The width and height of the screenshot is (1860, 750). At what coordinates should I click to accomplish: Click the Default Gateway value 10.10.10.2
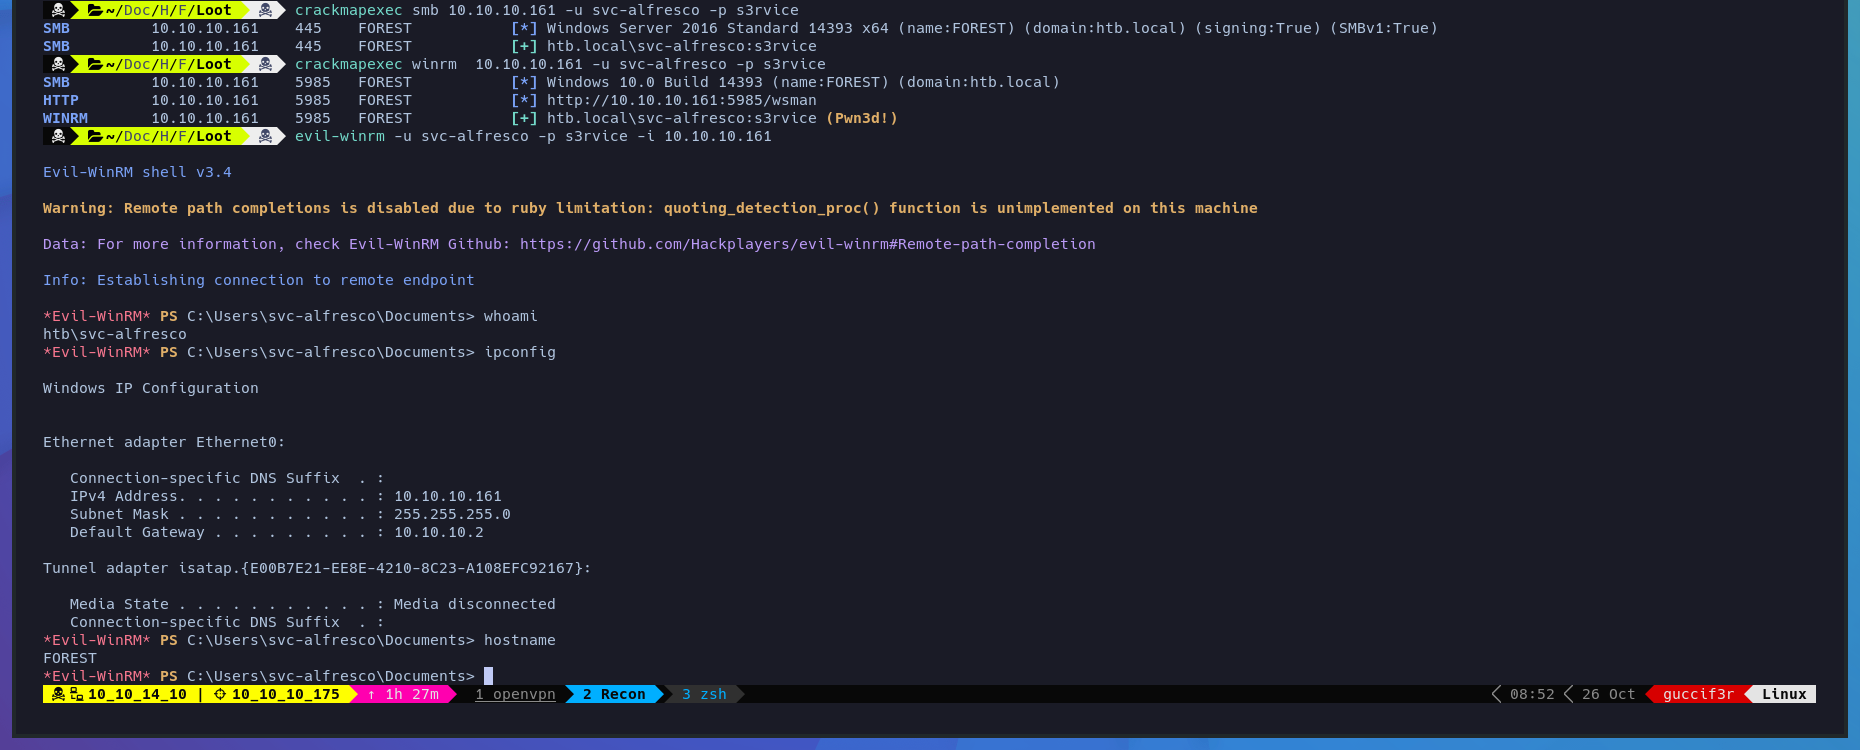438,532
